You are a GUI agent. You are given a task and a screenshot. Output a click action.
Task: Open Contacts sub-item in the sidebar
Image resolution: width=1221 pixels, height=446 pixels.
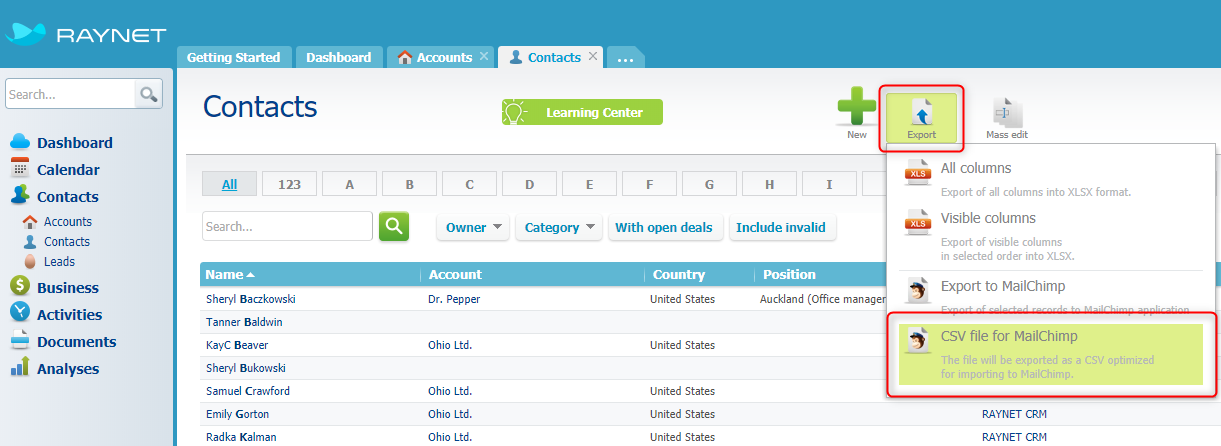coord(66,242)
